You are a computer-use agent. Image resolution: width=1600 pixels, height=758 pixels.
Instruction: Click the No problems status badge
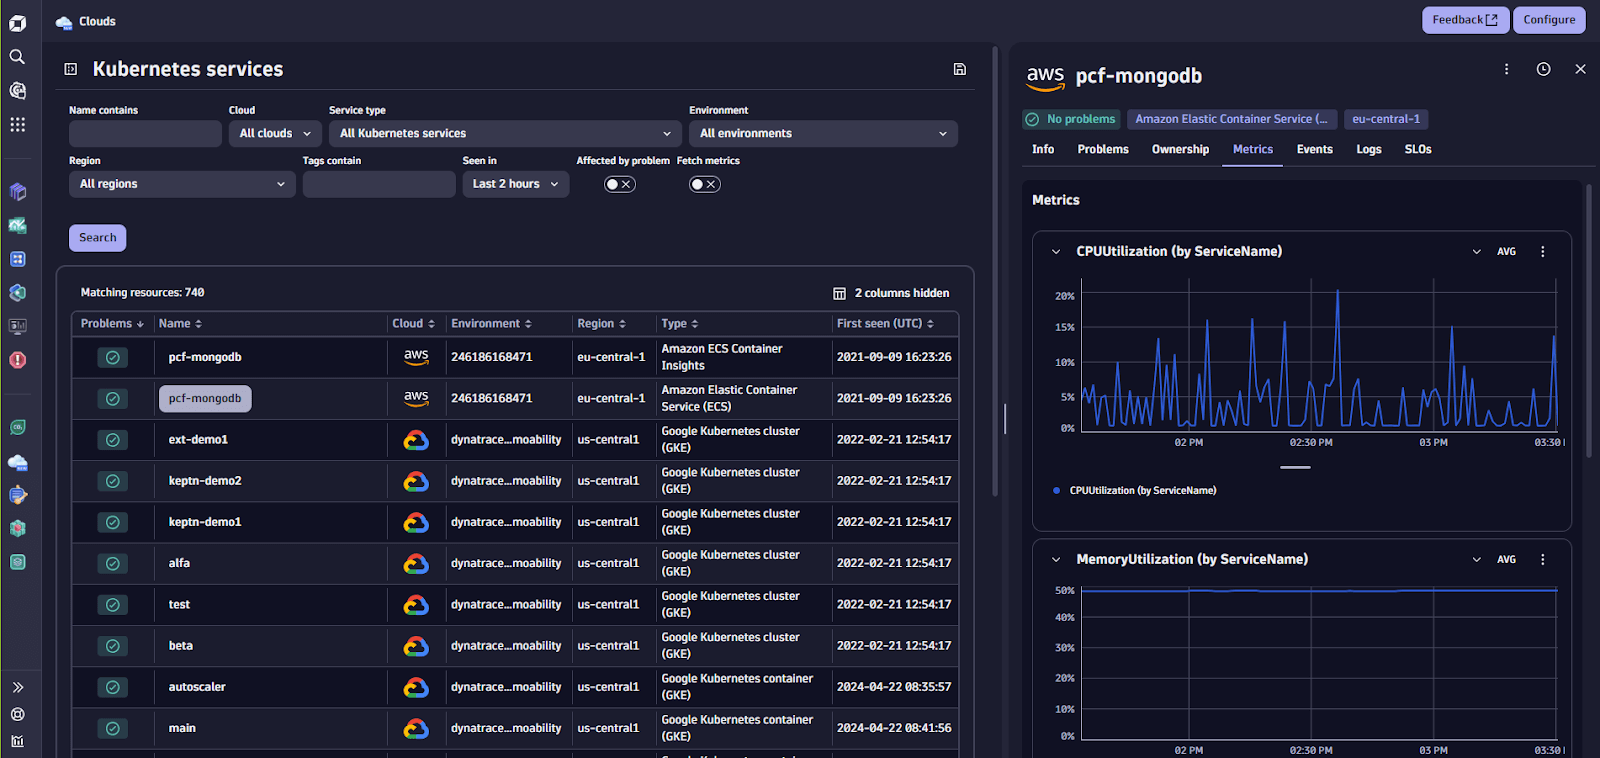click(1071, 119)
